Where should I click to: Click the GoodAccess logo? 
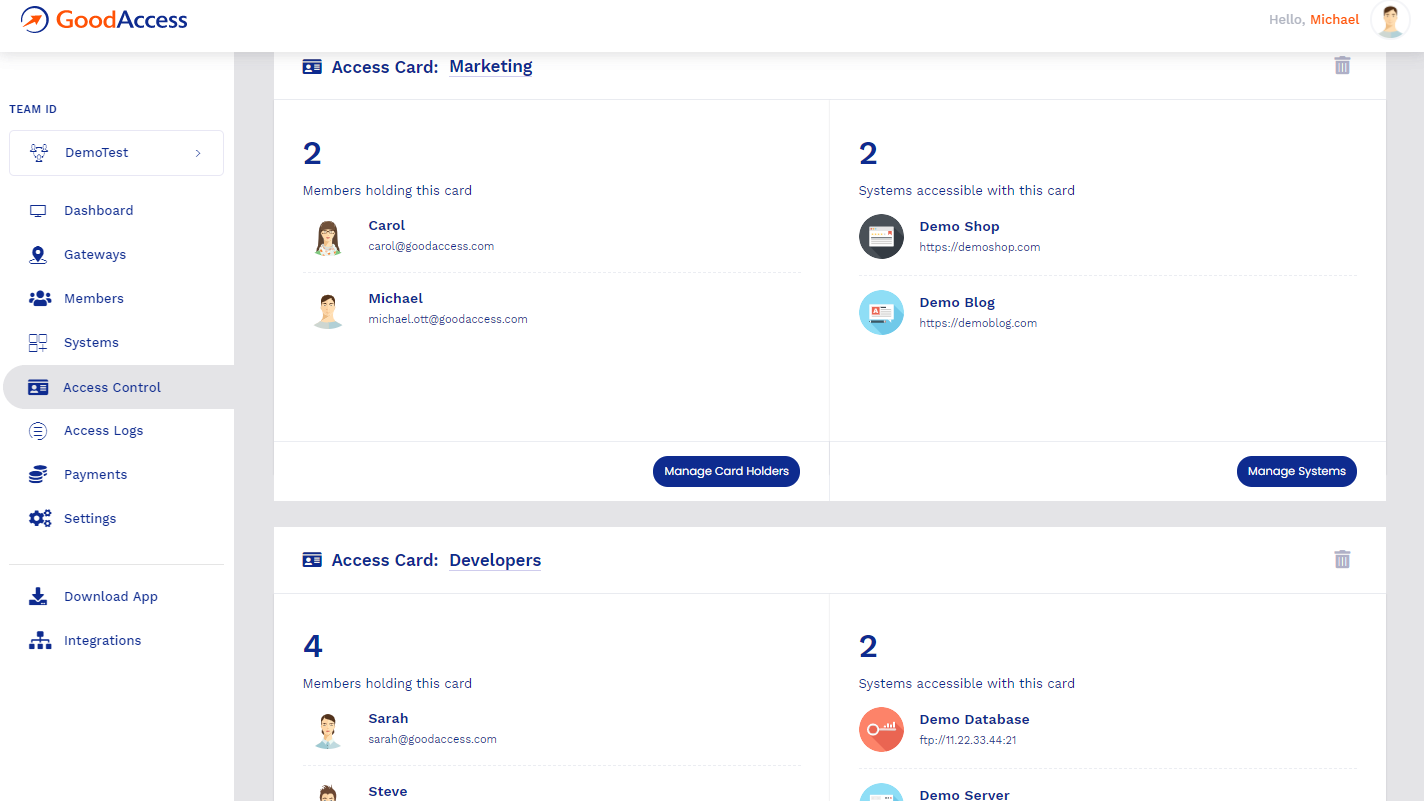(104, 20)
